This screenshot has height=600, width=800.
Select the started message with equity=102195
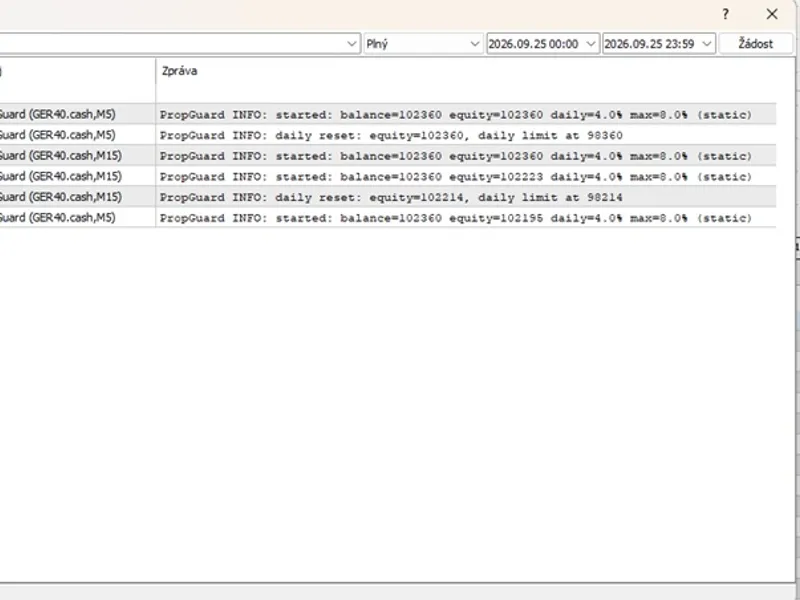pyautogui.click(x=456, y=218)
